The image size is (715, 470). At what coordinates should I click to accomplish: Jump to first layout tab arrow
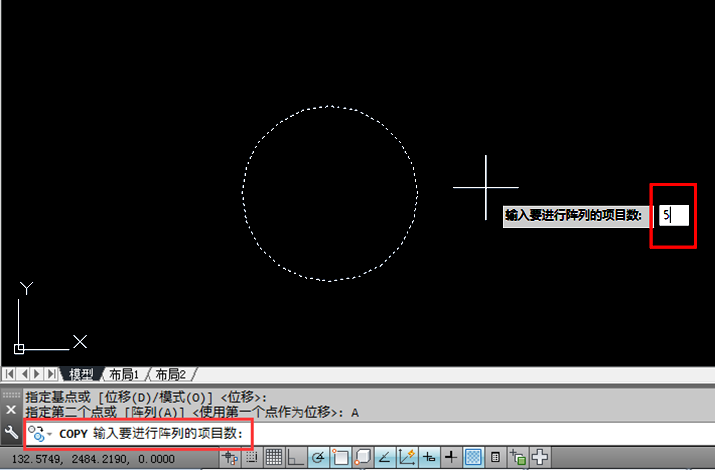coord(9,374)
